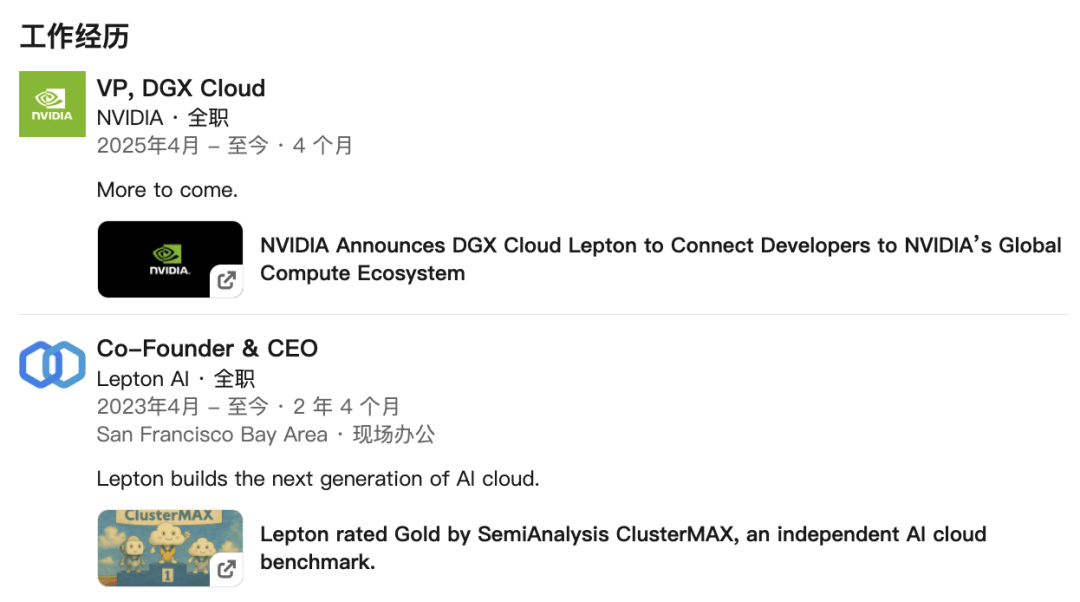Screen dimensions: 1080x602
Task: Click external link icon on ClusterMAX thumbnail
Action: 227,569
